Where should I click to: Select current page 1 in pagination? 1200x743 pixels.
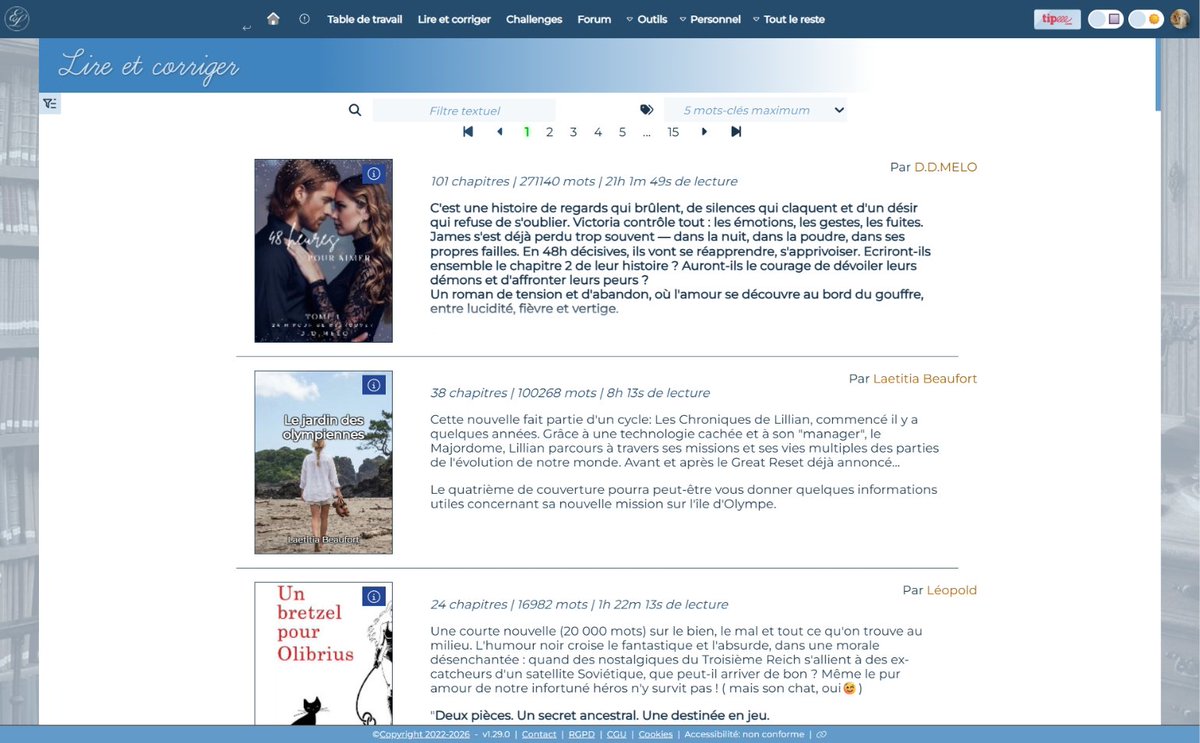pos(527,132)
